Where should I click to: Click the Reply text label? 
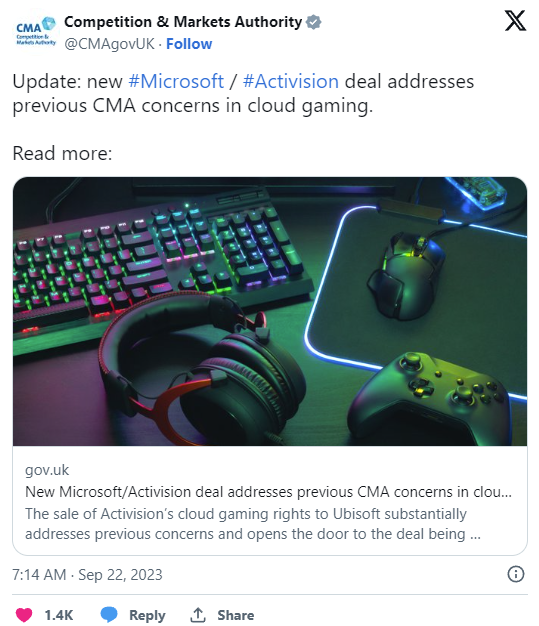147,615
